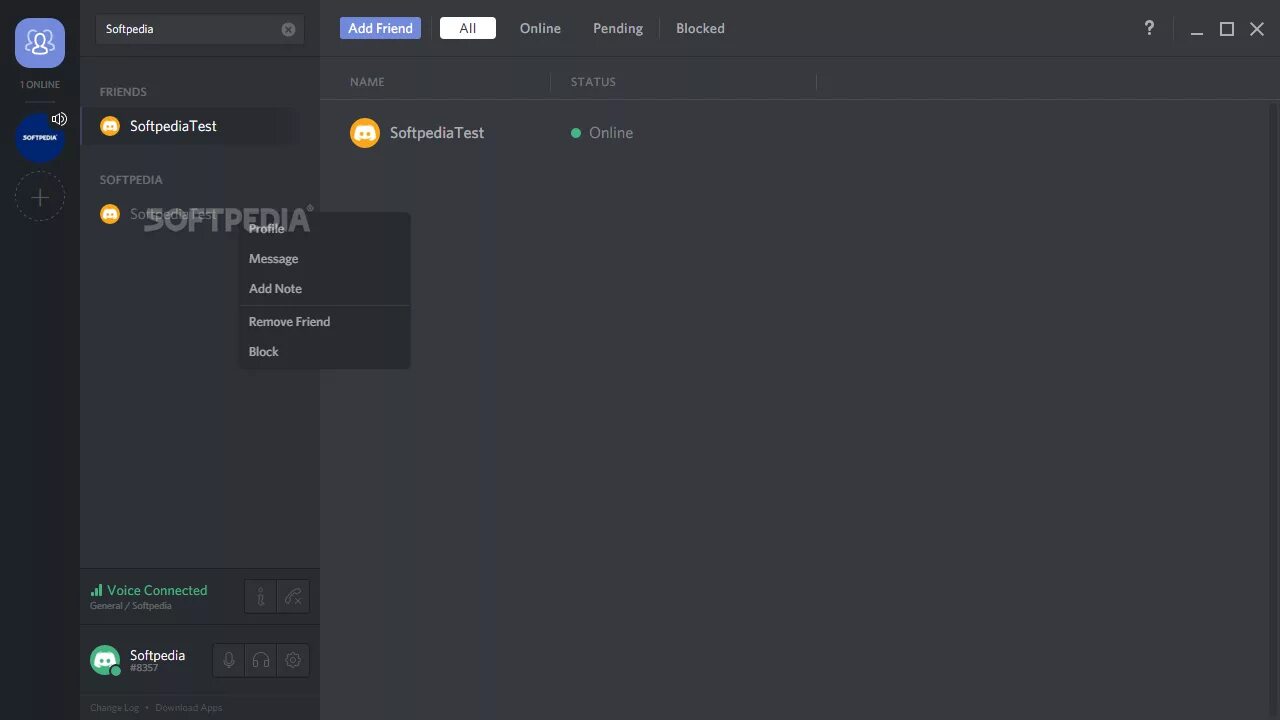Click the Add Friend button
The image size is (1280, 720).
click(380, 28)
